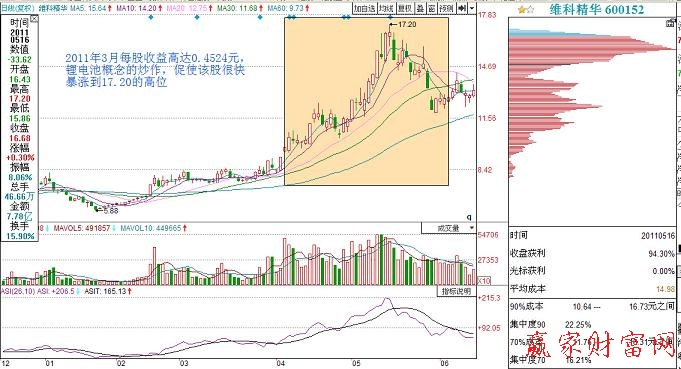Expand the chart toolbar dropdown arrow
The image size is (681, 369).
click(x=472, y=8)
